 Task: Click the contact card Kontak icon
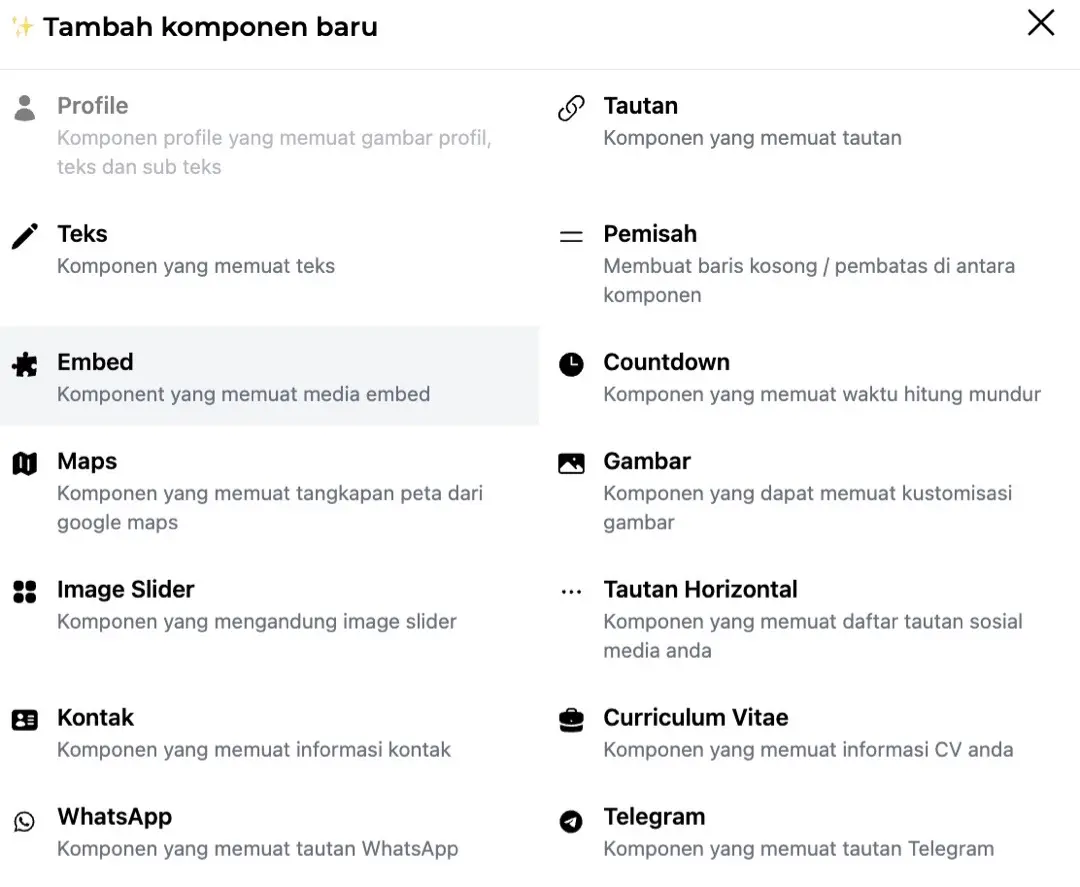[x=25, y=719]
